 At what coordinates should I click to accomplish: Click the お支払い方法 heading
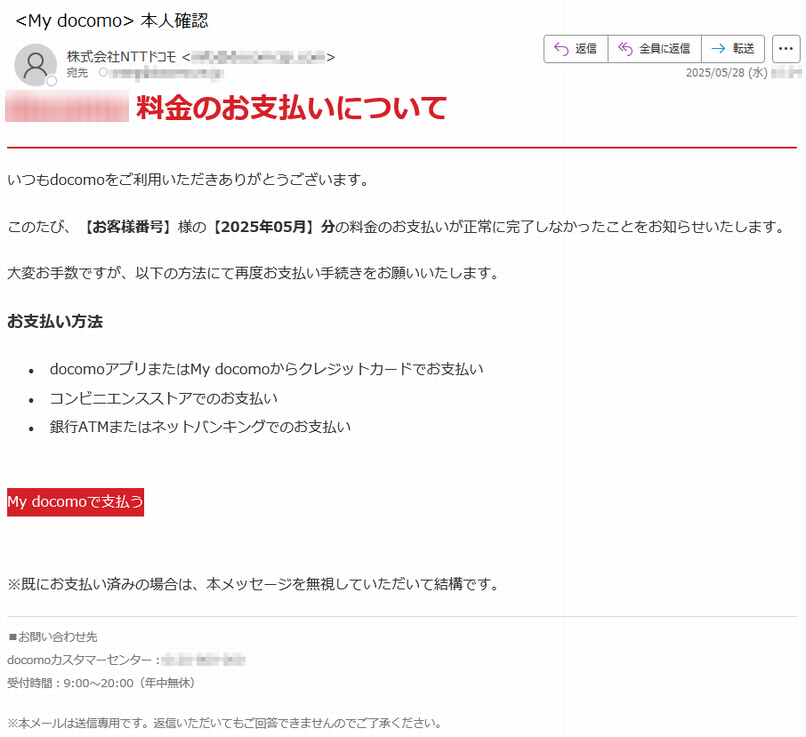click(55, 321)
